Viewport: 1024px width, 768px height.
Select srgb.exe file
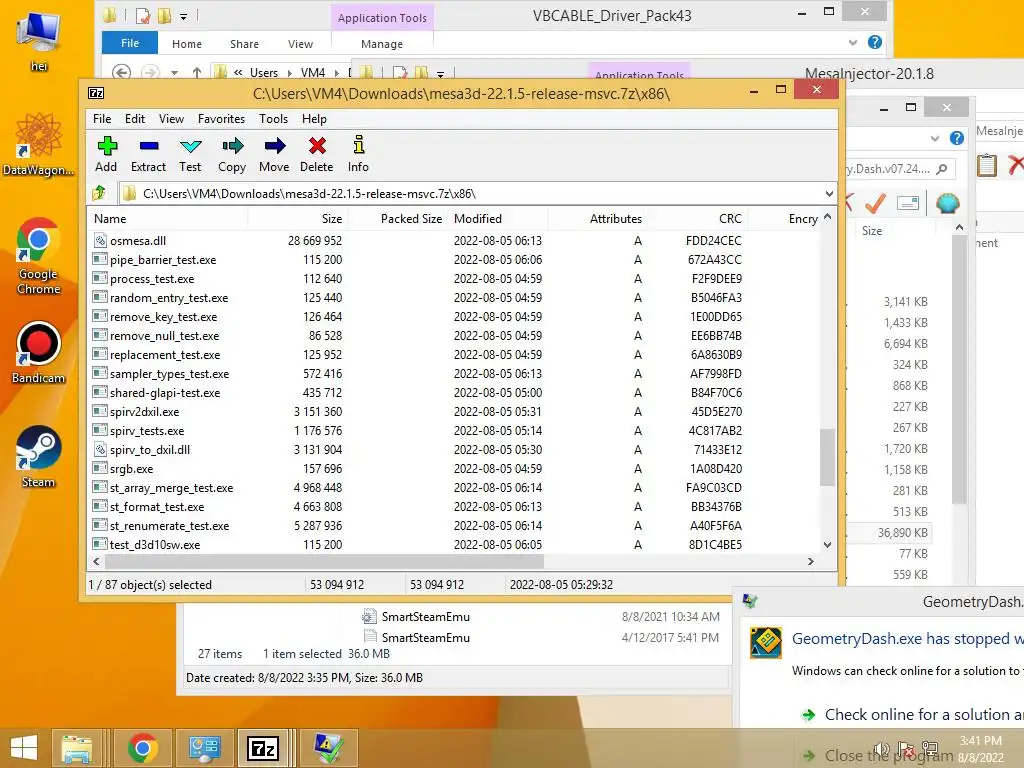[131, 468]
